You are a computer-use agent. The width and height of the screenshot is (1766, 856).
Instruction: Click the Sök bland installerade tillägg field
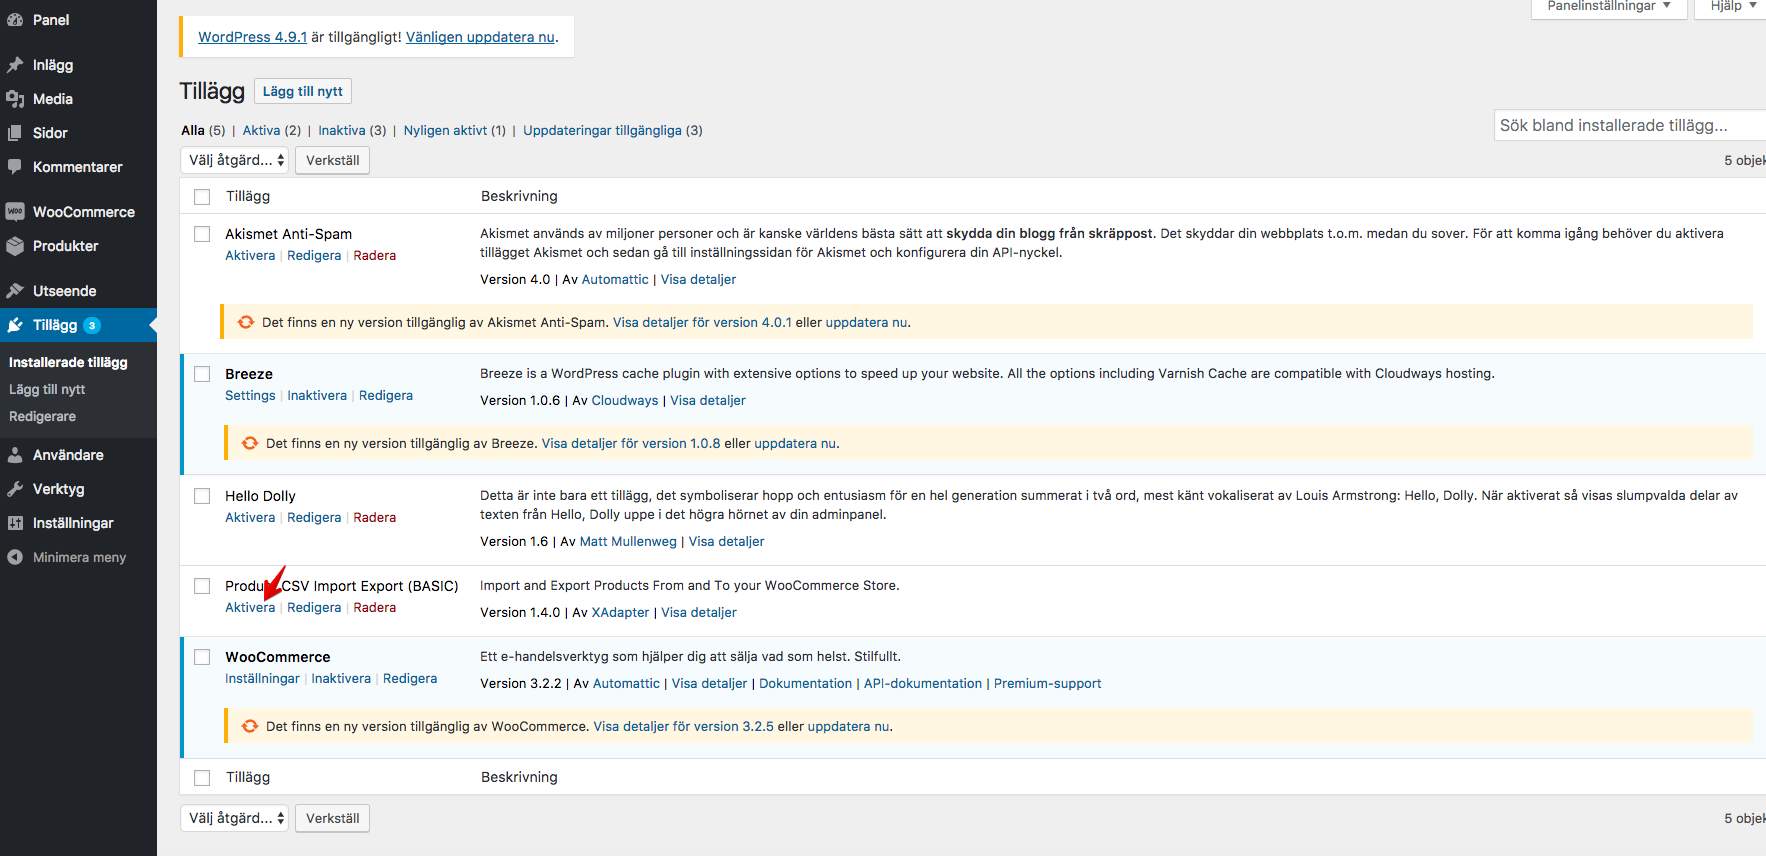coord(1630,125)
